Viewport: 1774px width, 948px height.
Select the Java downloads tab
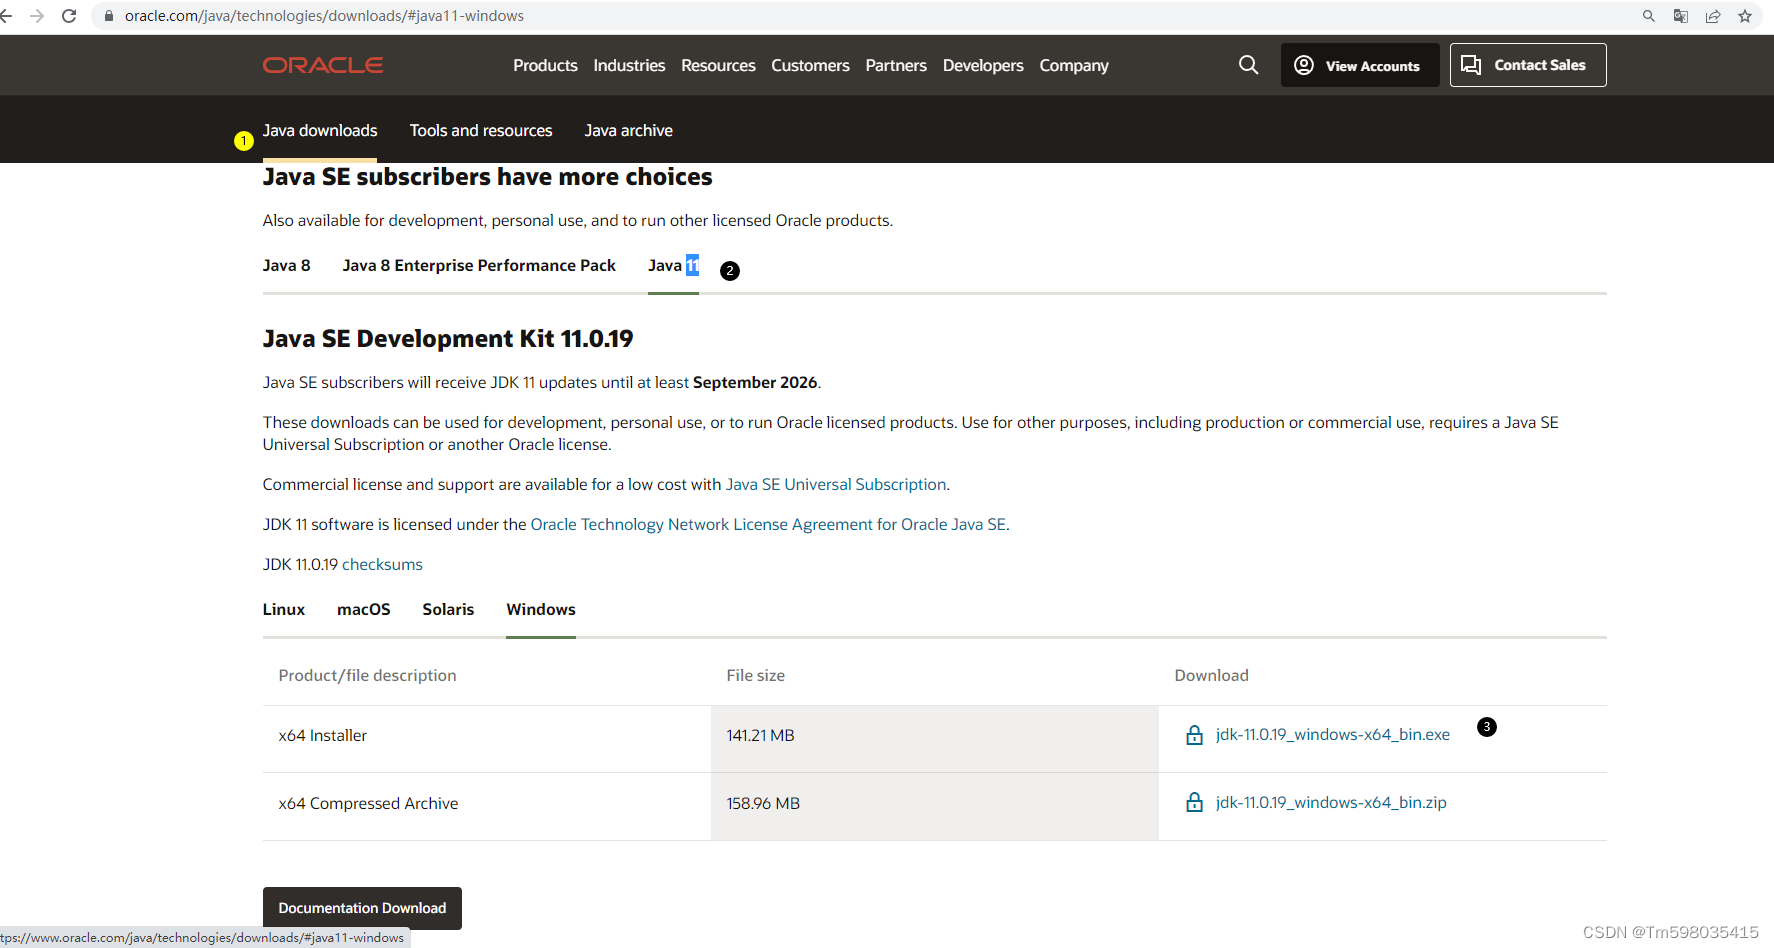(320, 131)
